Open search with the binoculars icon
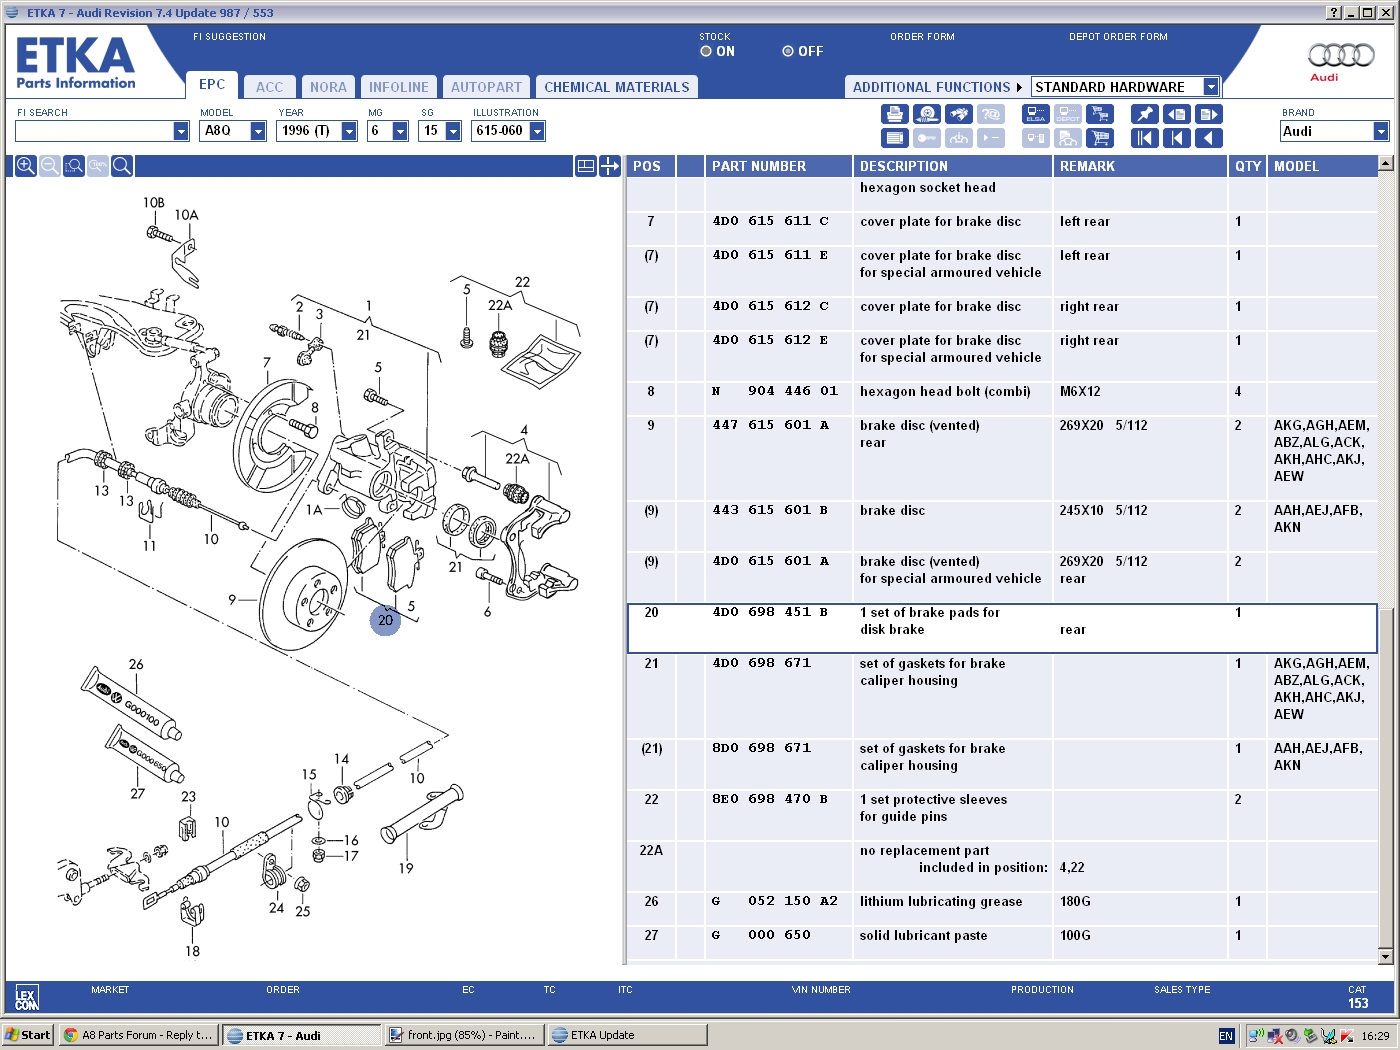The image size is (1400, 1050). [x=959, y=114]
